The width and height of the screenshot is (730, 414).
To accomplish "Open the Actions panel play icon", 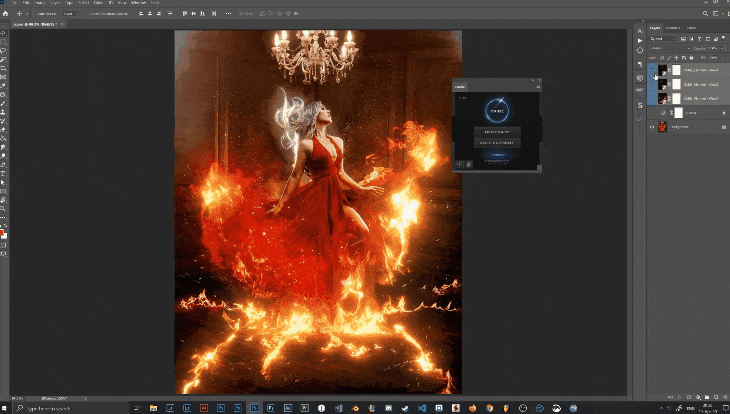I will pyautogui.click(x=640, y=41).
